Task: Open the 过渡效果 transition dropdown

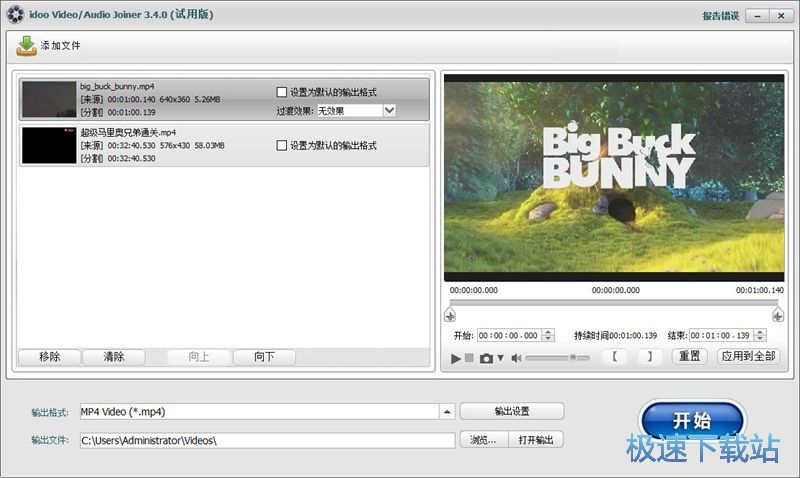Action: pos(389,110)
